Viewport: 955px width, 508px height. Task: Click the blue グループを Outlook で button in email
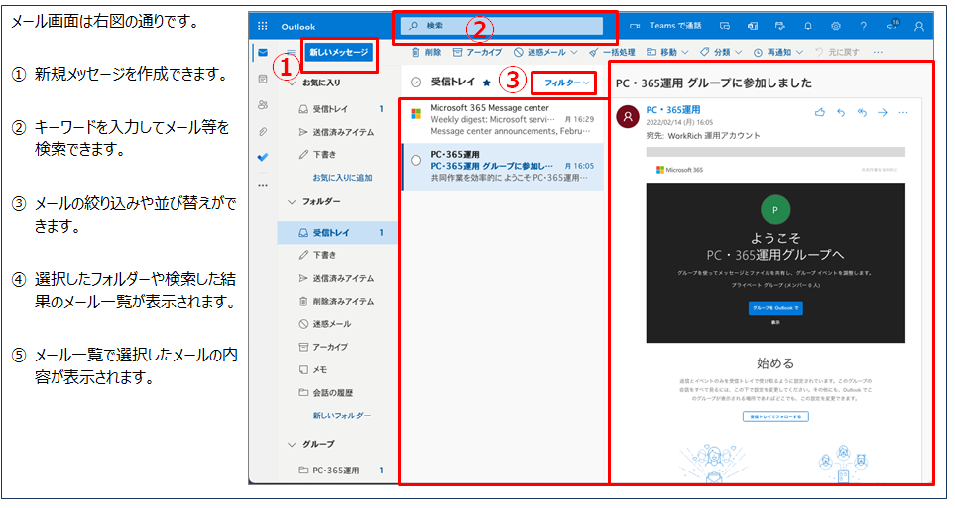click(775, 308)
